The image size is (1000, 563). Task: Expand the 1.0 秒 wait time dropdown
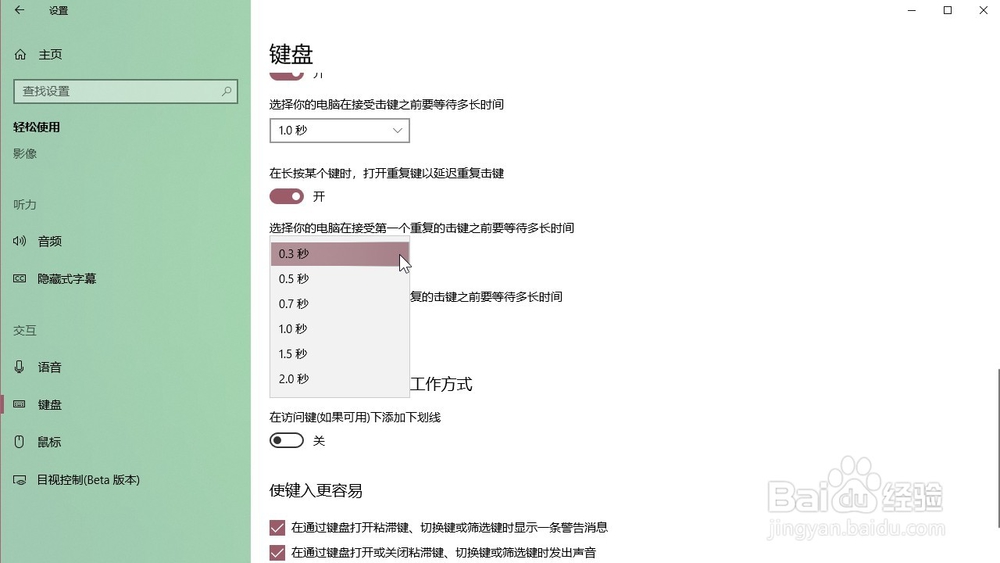coord(340,131)
